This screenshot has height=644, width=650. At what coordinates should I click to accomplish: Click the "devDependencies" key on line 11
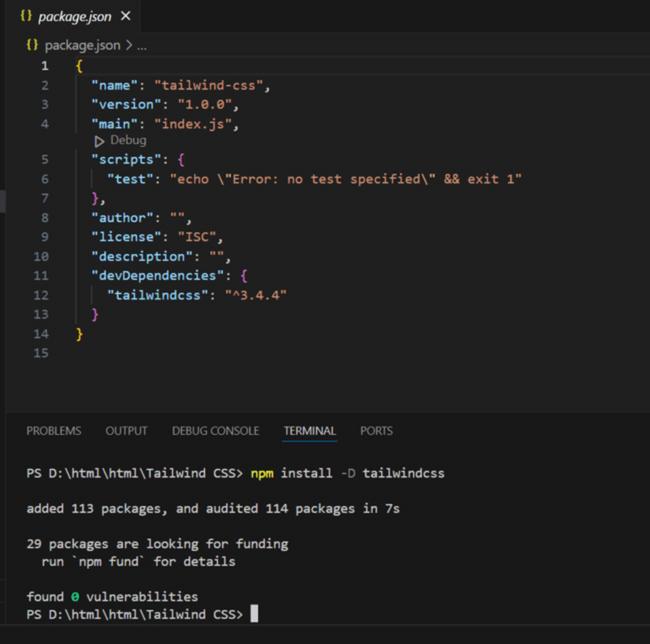click(x=158, y=276)
